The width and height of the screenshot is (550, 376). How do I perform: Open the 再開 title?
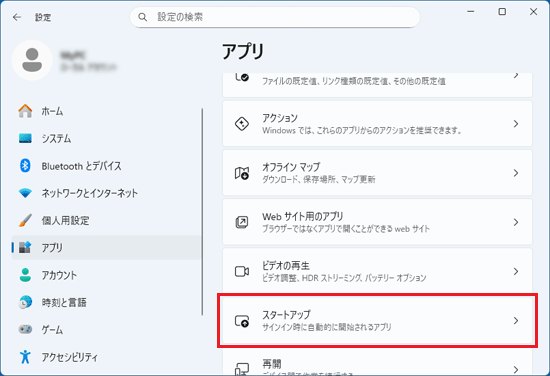pos(271,364)
